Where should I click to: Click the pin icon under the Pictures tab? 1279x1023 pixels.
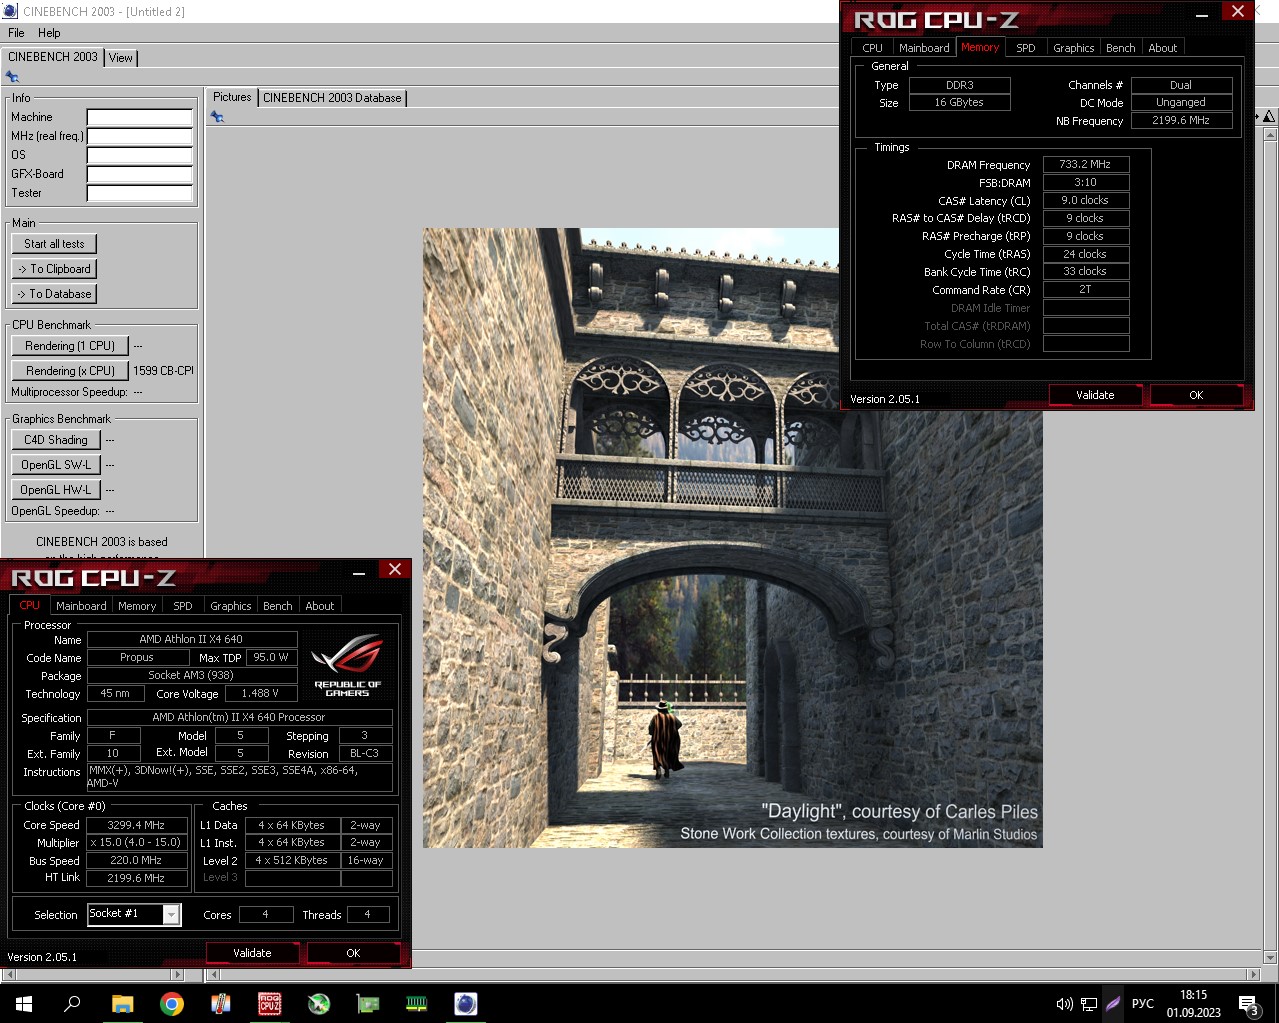(x=217, y=117)
